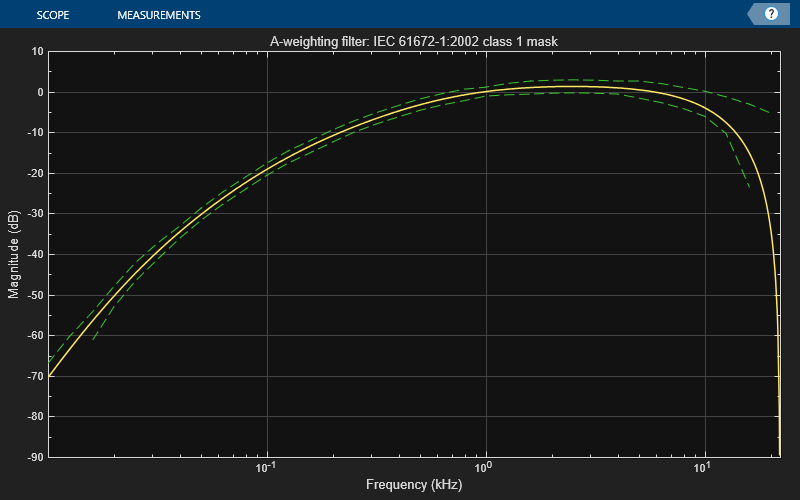Open the help question mark icon
Screen dimensions: 800x500
pos(771,14)
